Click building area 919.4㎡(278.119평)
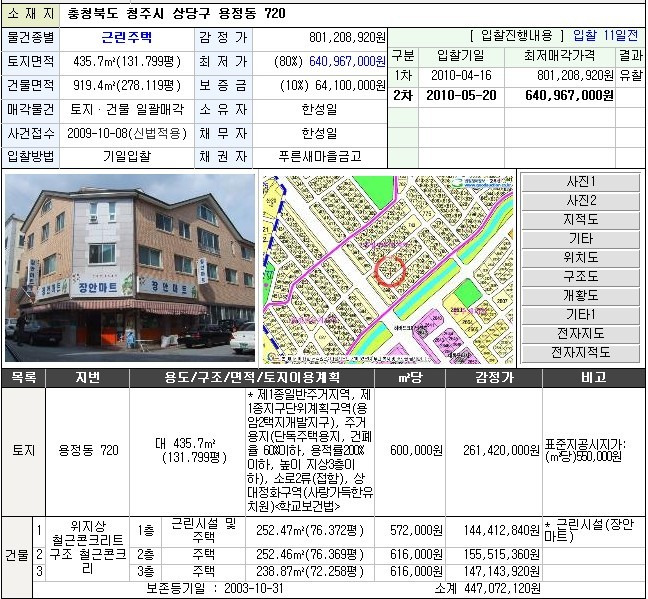The height and width of the screenshot is (599, 648). [127, 86]
